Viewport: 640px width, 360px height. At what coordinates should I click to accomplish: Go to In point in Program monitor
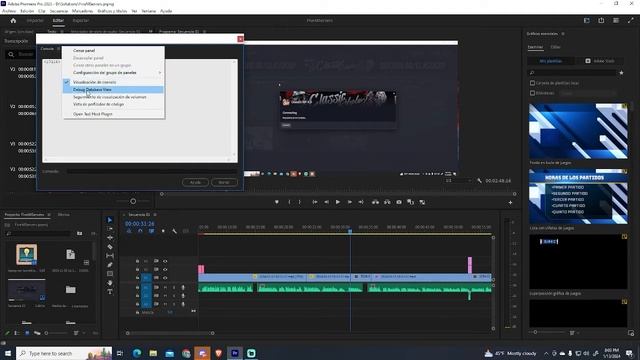tap(315, 202)
